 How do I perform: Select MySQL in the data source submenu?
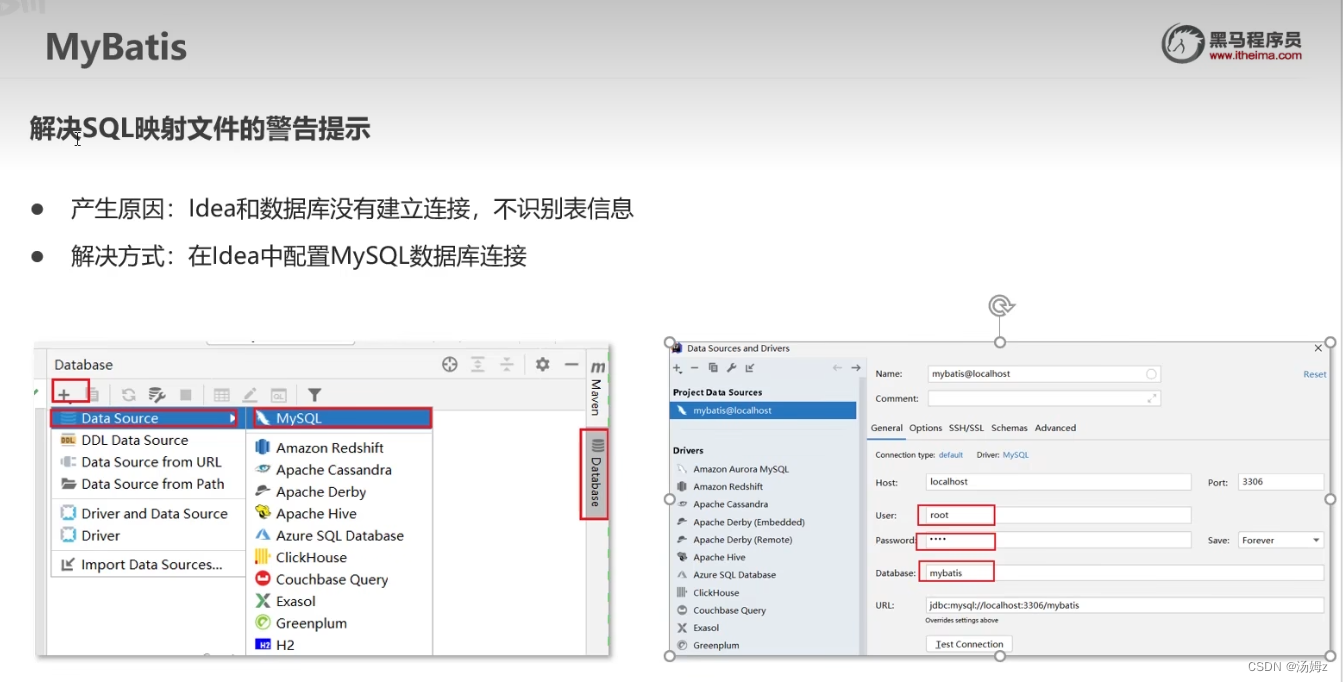click(x=340, y=418)
